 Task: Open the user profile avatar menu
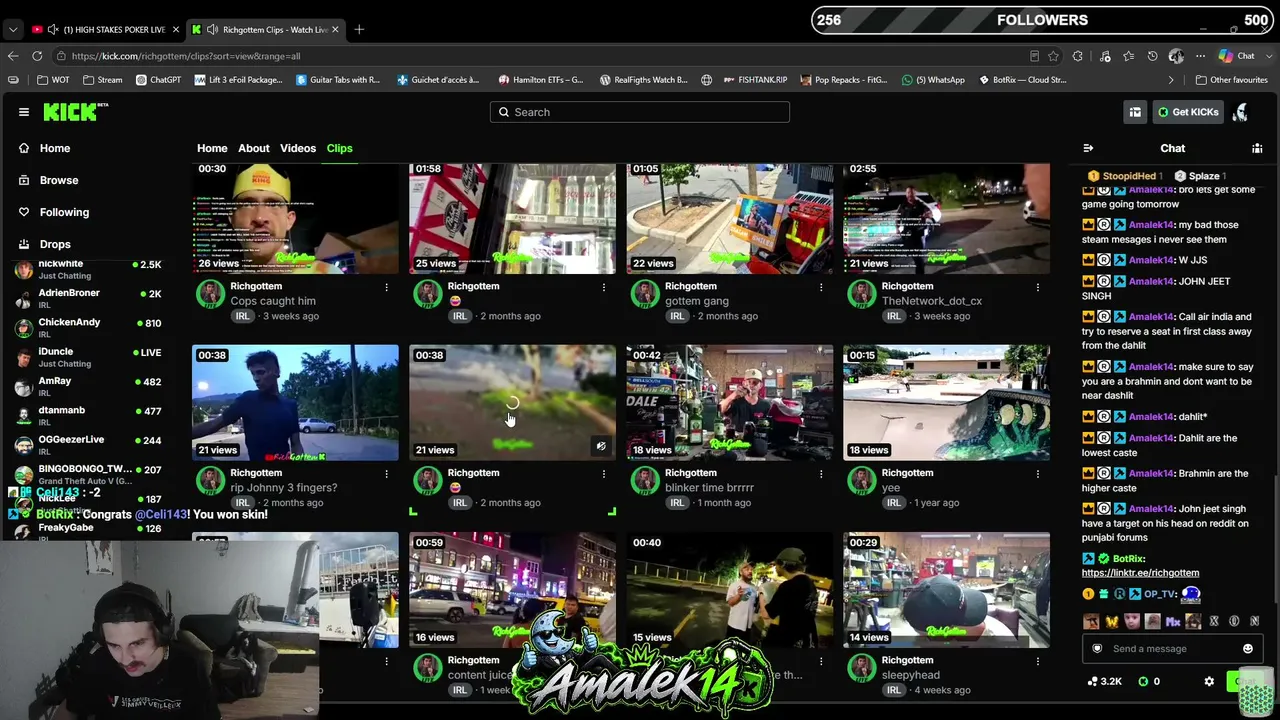[x=1240, y=112]
